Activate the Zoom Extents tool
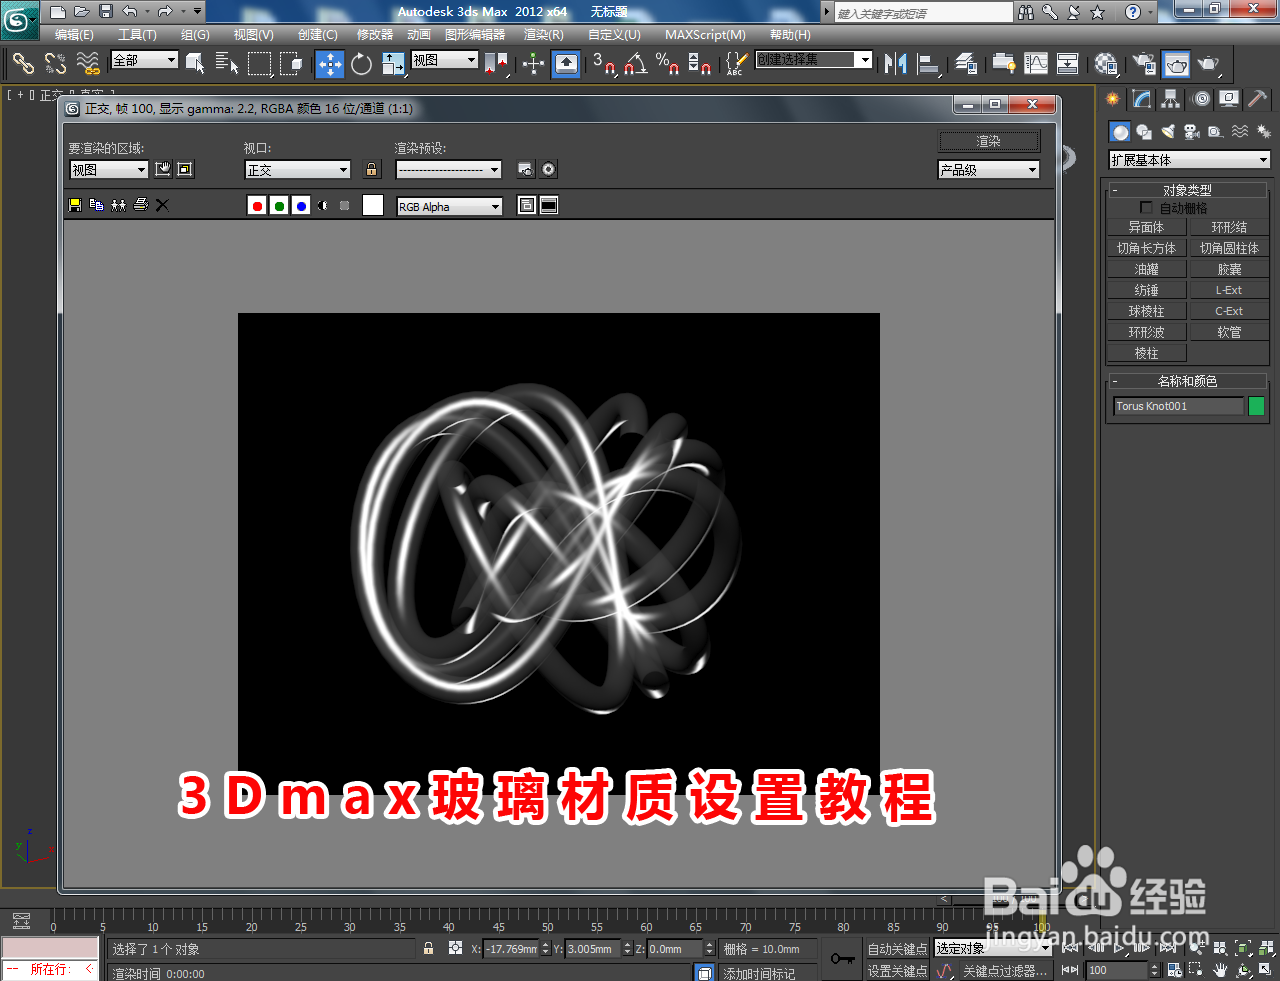 (1242, 948)
